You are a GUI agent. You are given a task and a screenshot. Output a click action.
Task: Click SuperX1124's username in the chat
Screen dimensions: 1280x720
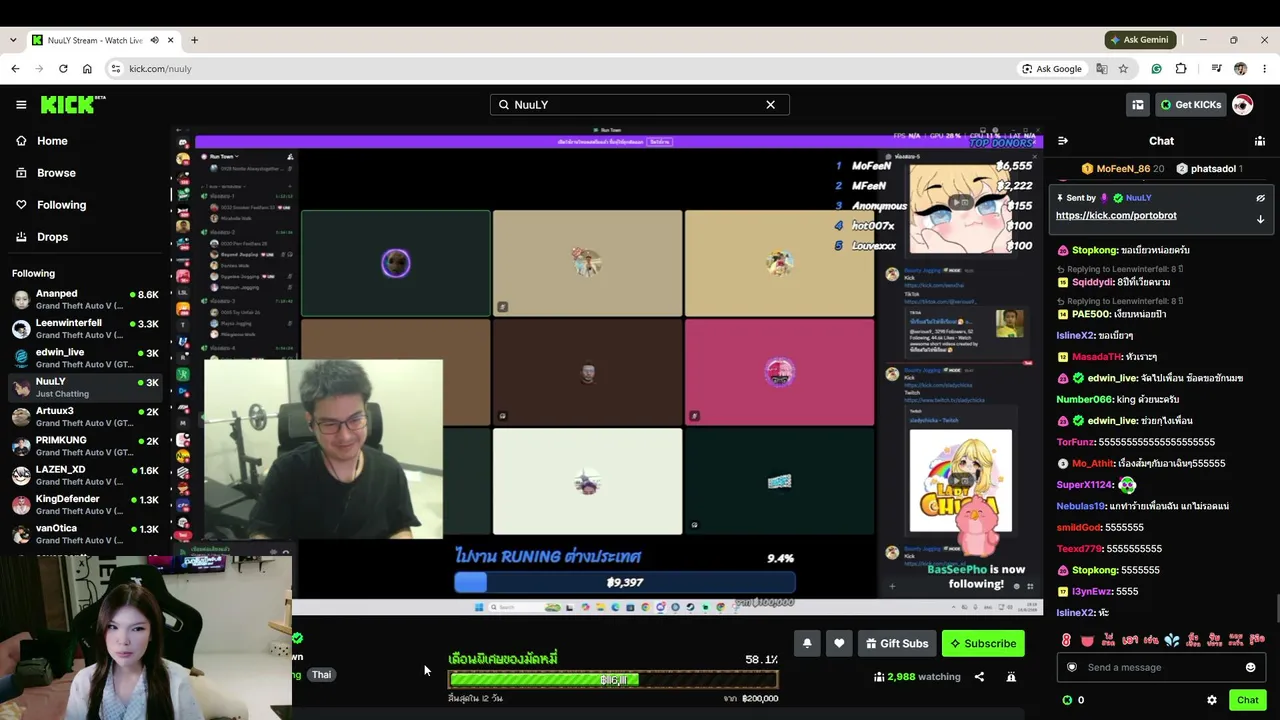point(1085,485)
